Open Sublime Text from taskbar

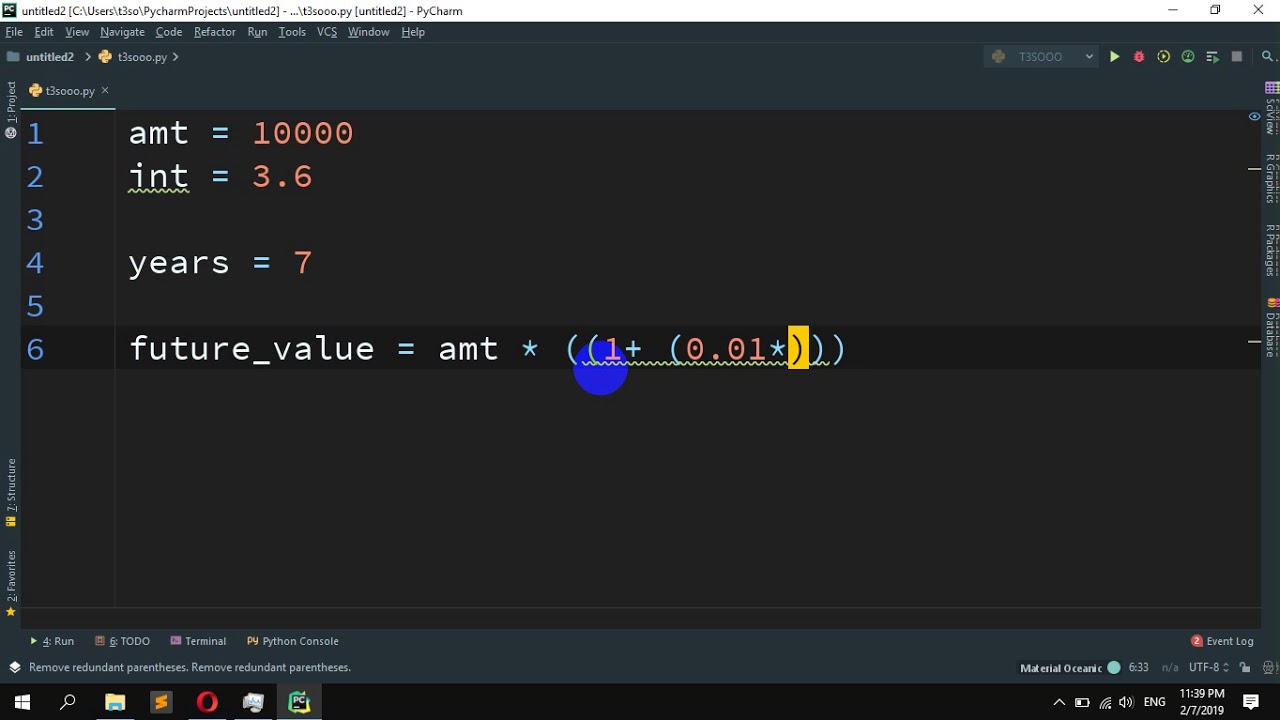161,702
